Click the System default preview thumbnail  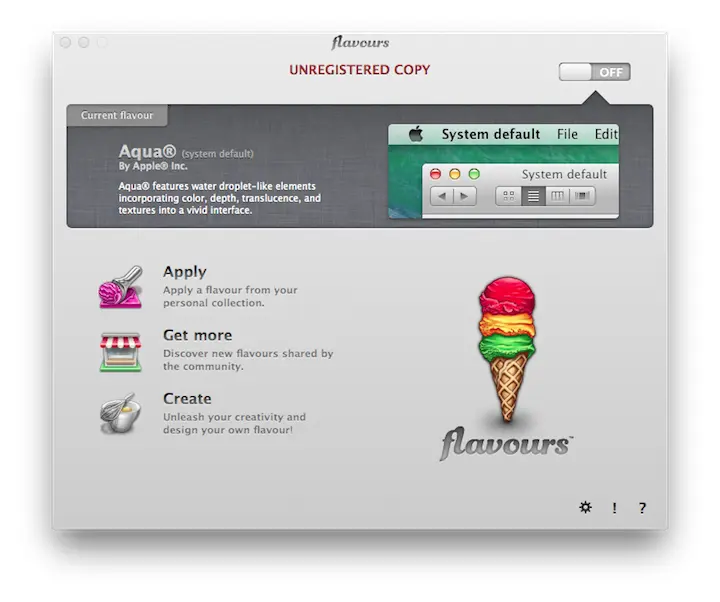click(x=503, y=171)
